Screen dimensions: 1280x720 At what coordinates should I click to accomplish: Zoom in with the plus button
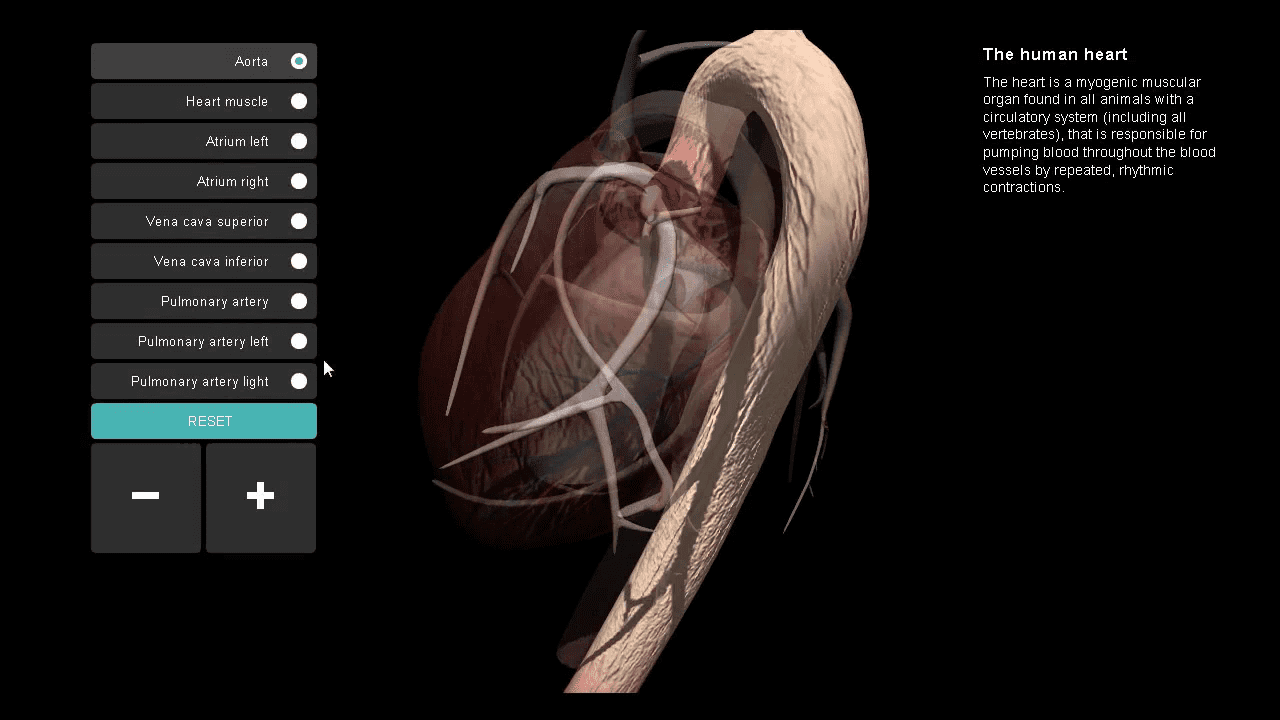point(261,497)
